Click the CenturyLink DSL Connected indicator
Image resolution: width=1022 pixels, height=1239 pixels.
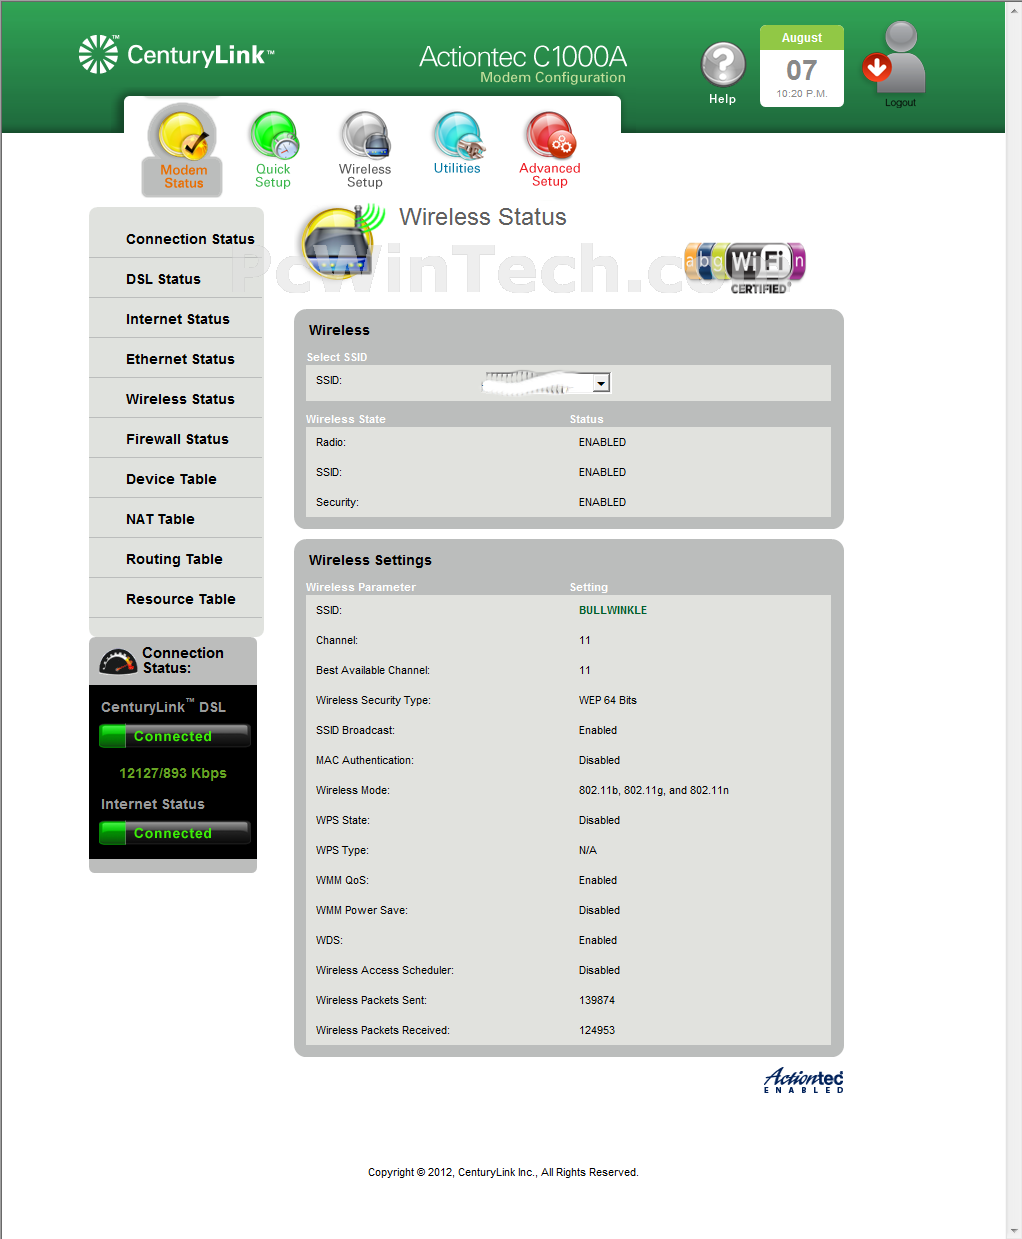pyautogui.click(x=174, y=736)
